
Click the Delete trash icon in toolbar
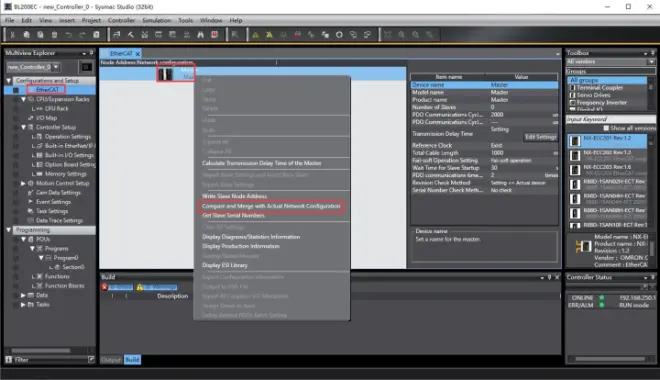click(54, 35)
